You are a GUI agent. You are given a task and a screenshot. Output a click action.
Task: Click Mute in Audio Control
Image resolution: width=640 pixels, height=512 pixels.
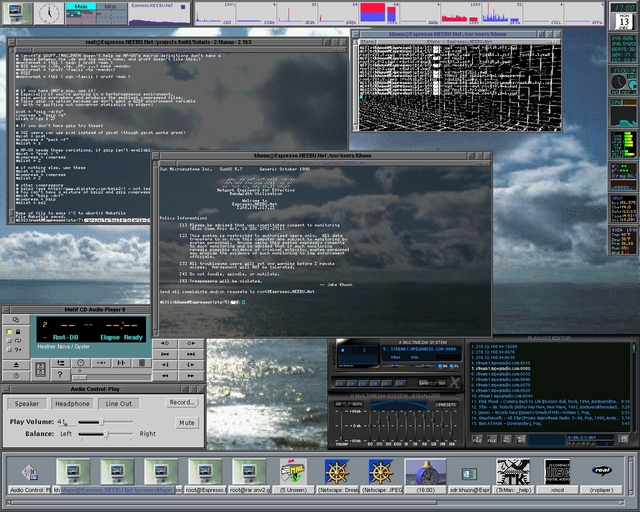pos(187,423)
